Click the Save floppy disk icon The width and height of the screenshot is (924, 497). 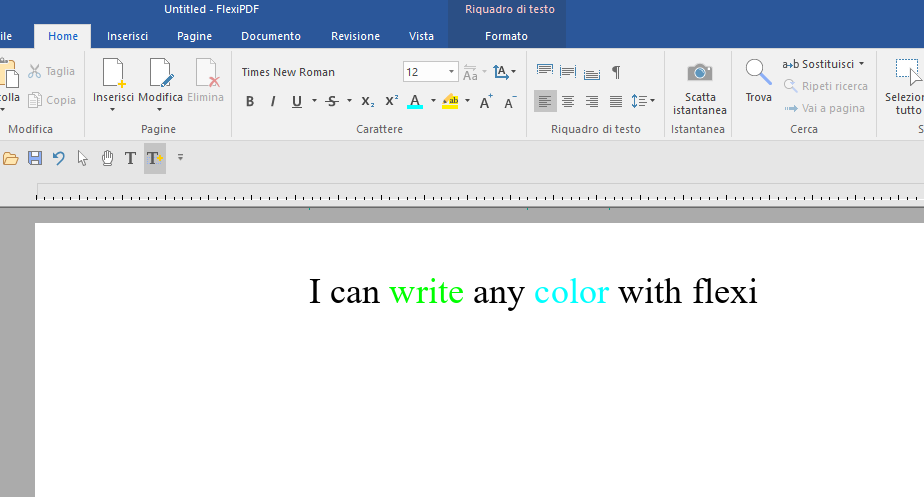coord(35,158)
